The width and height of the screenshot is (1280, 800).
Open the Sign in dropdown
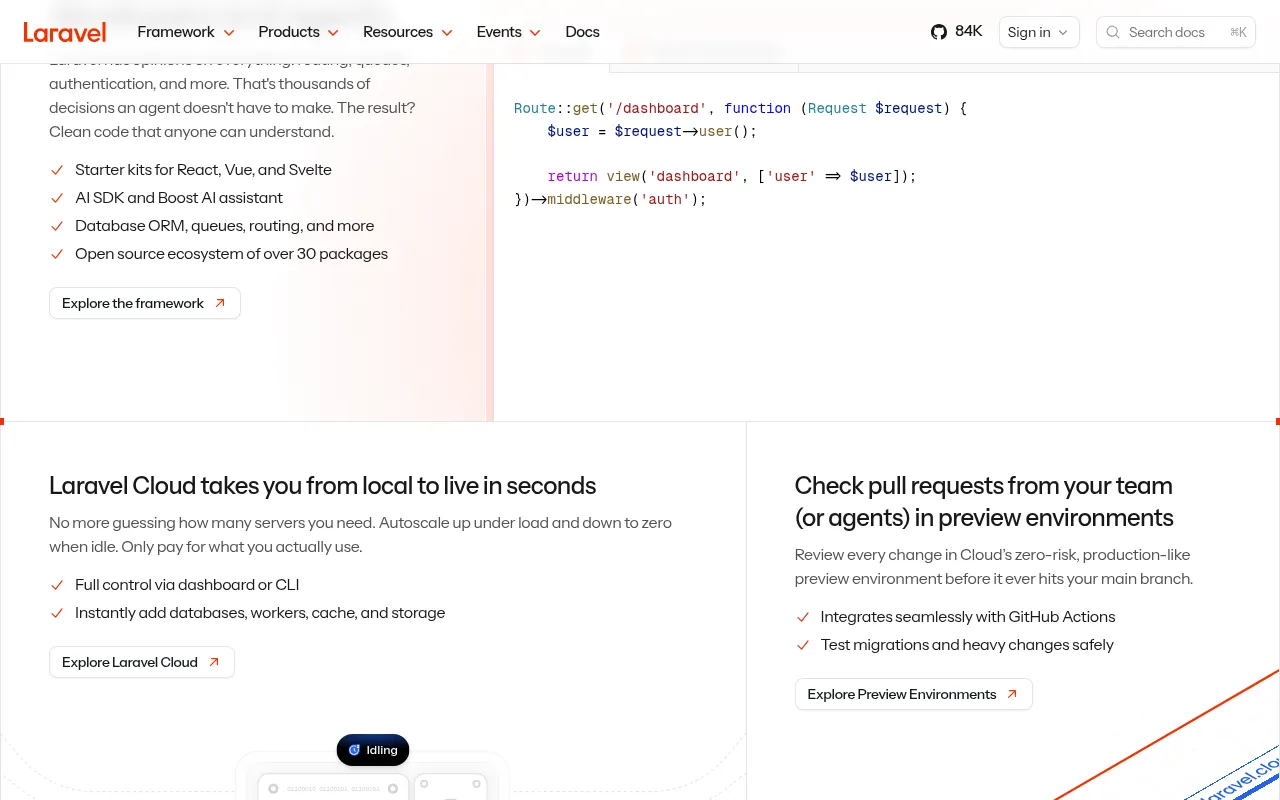[x=1039, y=32]
